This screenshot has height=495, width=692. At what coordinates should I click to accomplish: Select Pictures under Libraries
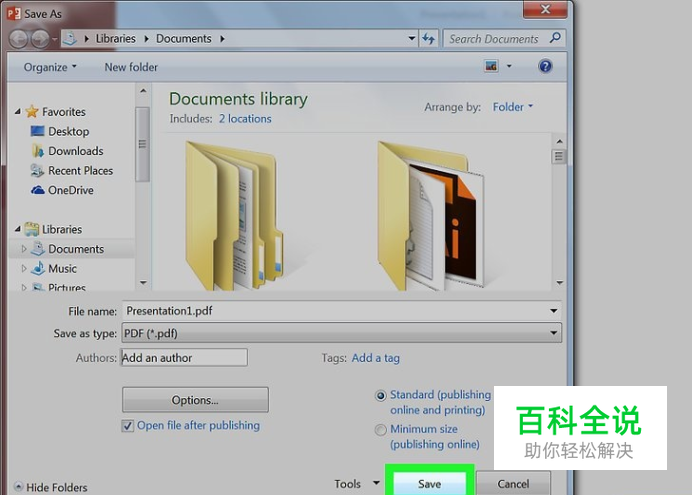67,287
